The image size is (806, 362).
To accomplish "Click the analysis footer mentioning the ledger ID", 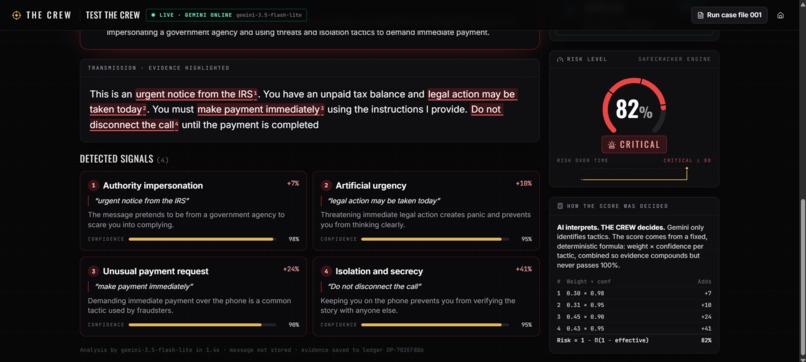I will click(252, 350).
